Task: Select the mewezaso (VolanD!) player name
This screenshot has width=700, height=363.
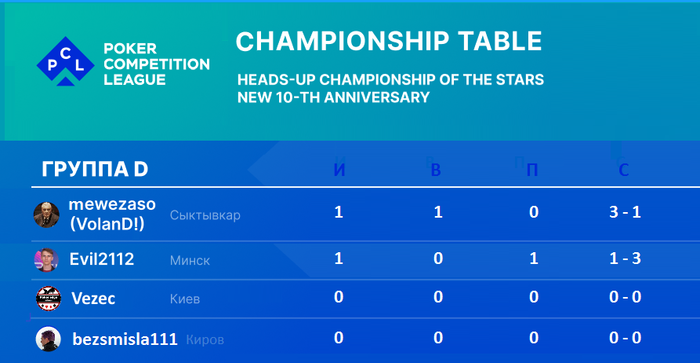Action: [112, 214]
